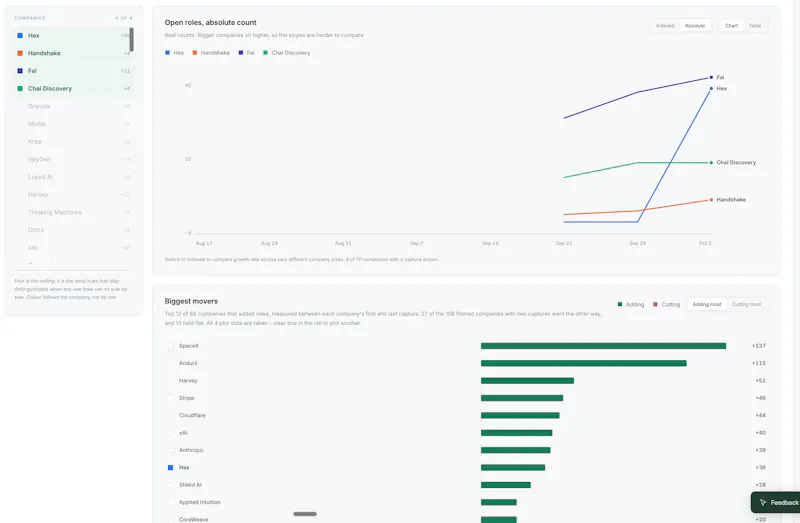Select the HeyGen company row
The width and height of the screenshot is (800, 523).
[x=73, y=159]
